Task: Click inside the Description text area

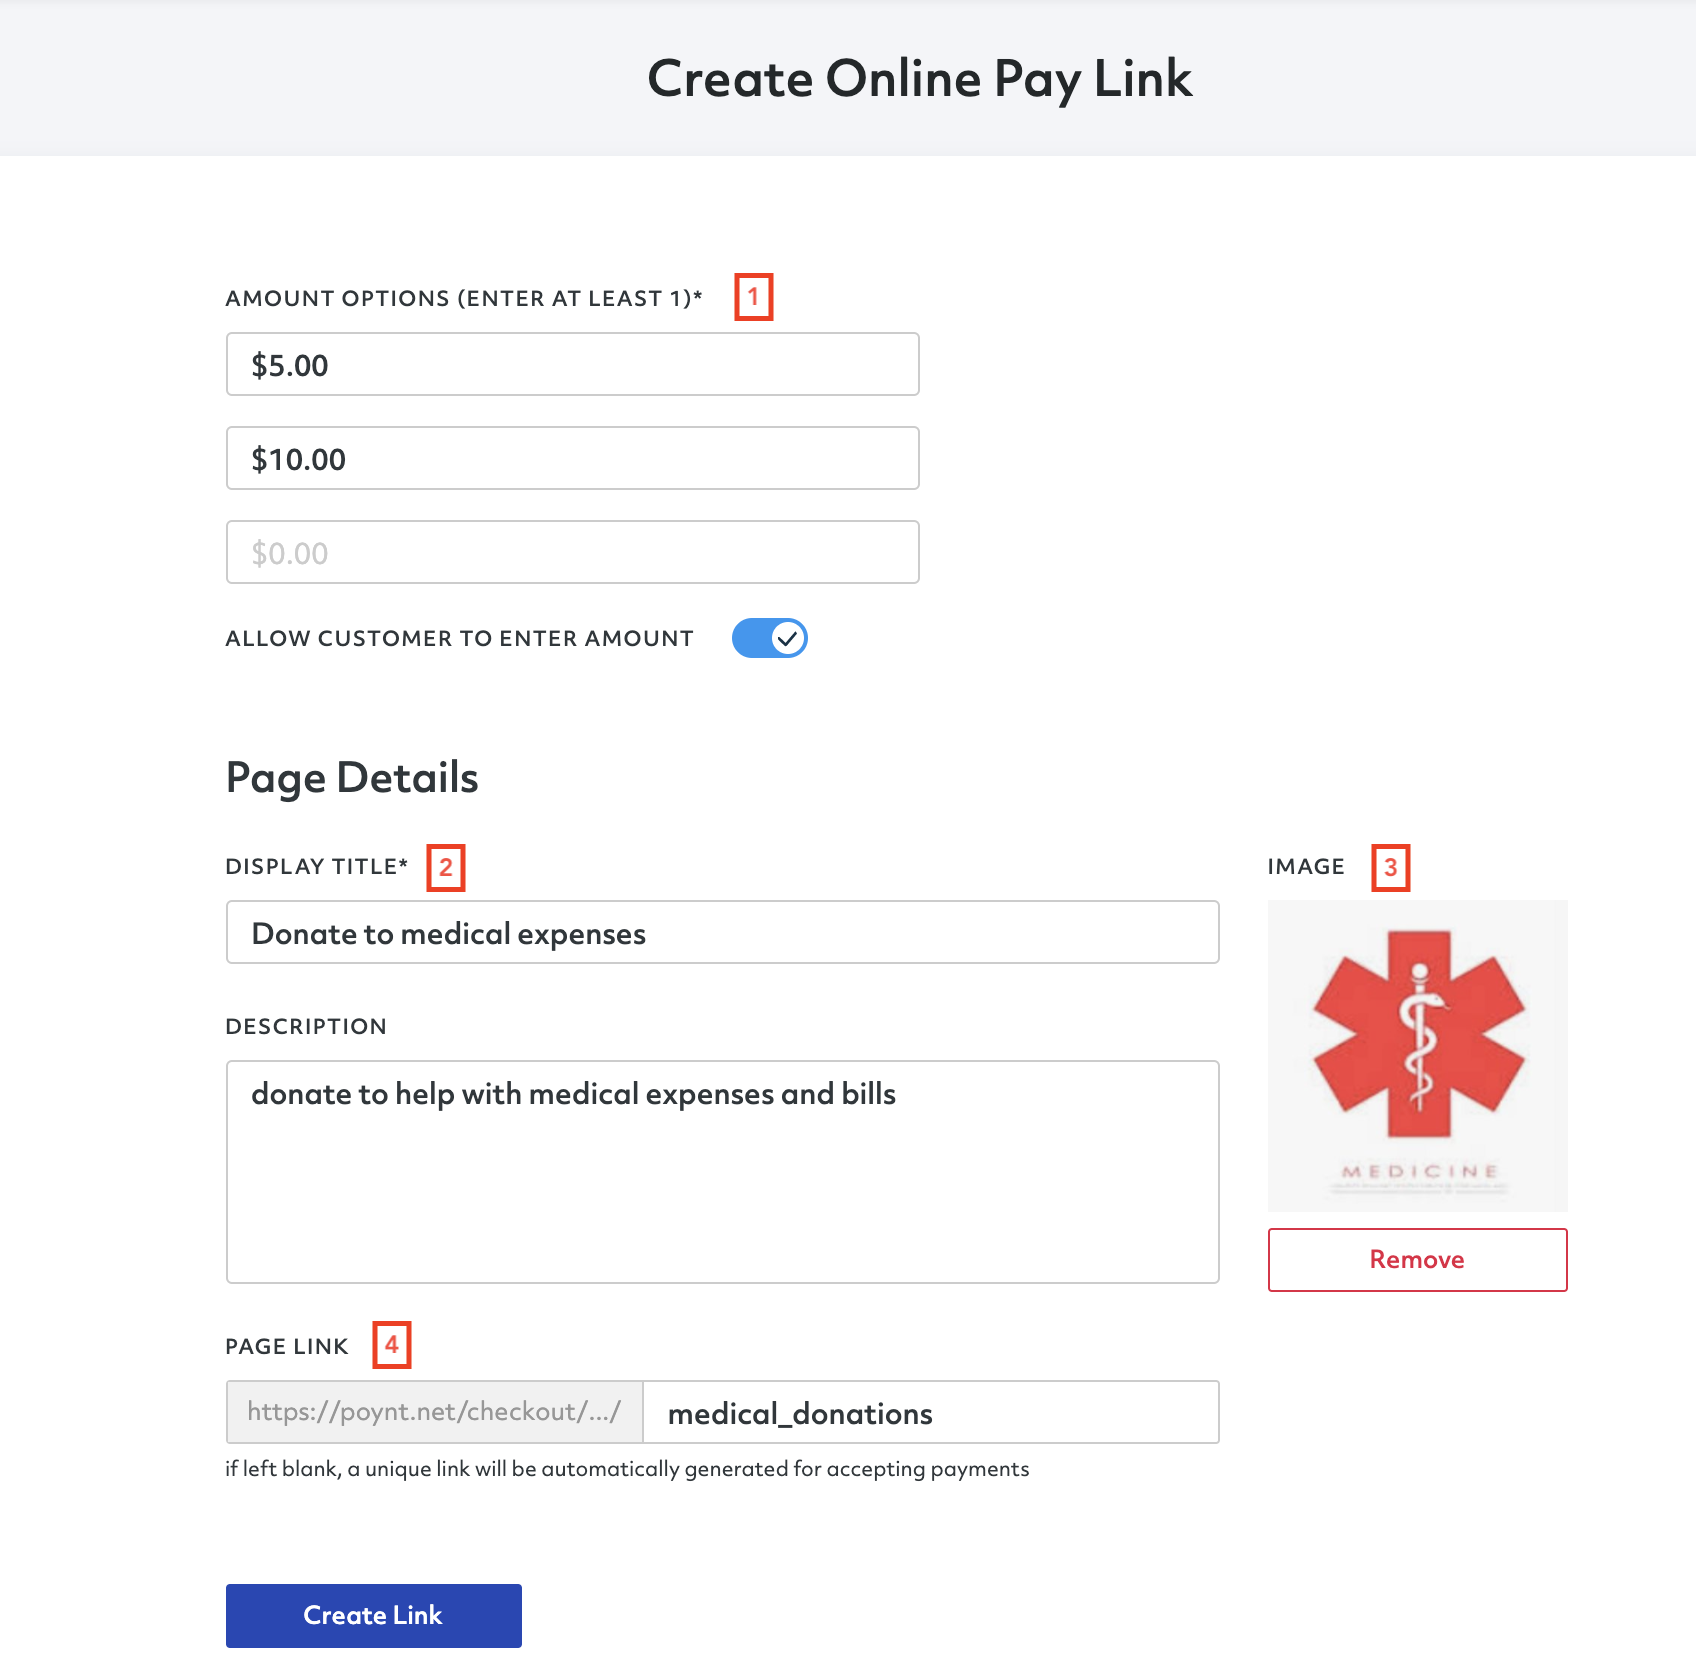Action: click(x=722, y=1172)
